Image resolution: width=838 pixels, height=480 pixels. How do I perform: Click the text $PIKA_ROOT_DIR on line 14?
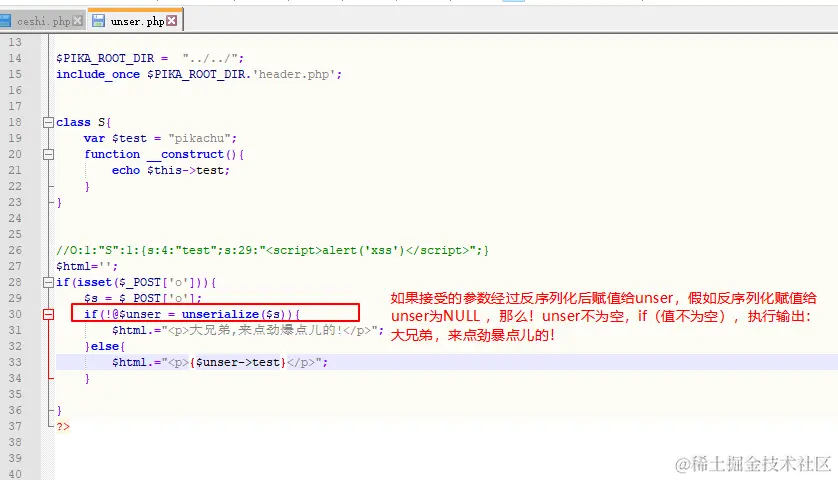105,58
